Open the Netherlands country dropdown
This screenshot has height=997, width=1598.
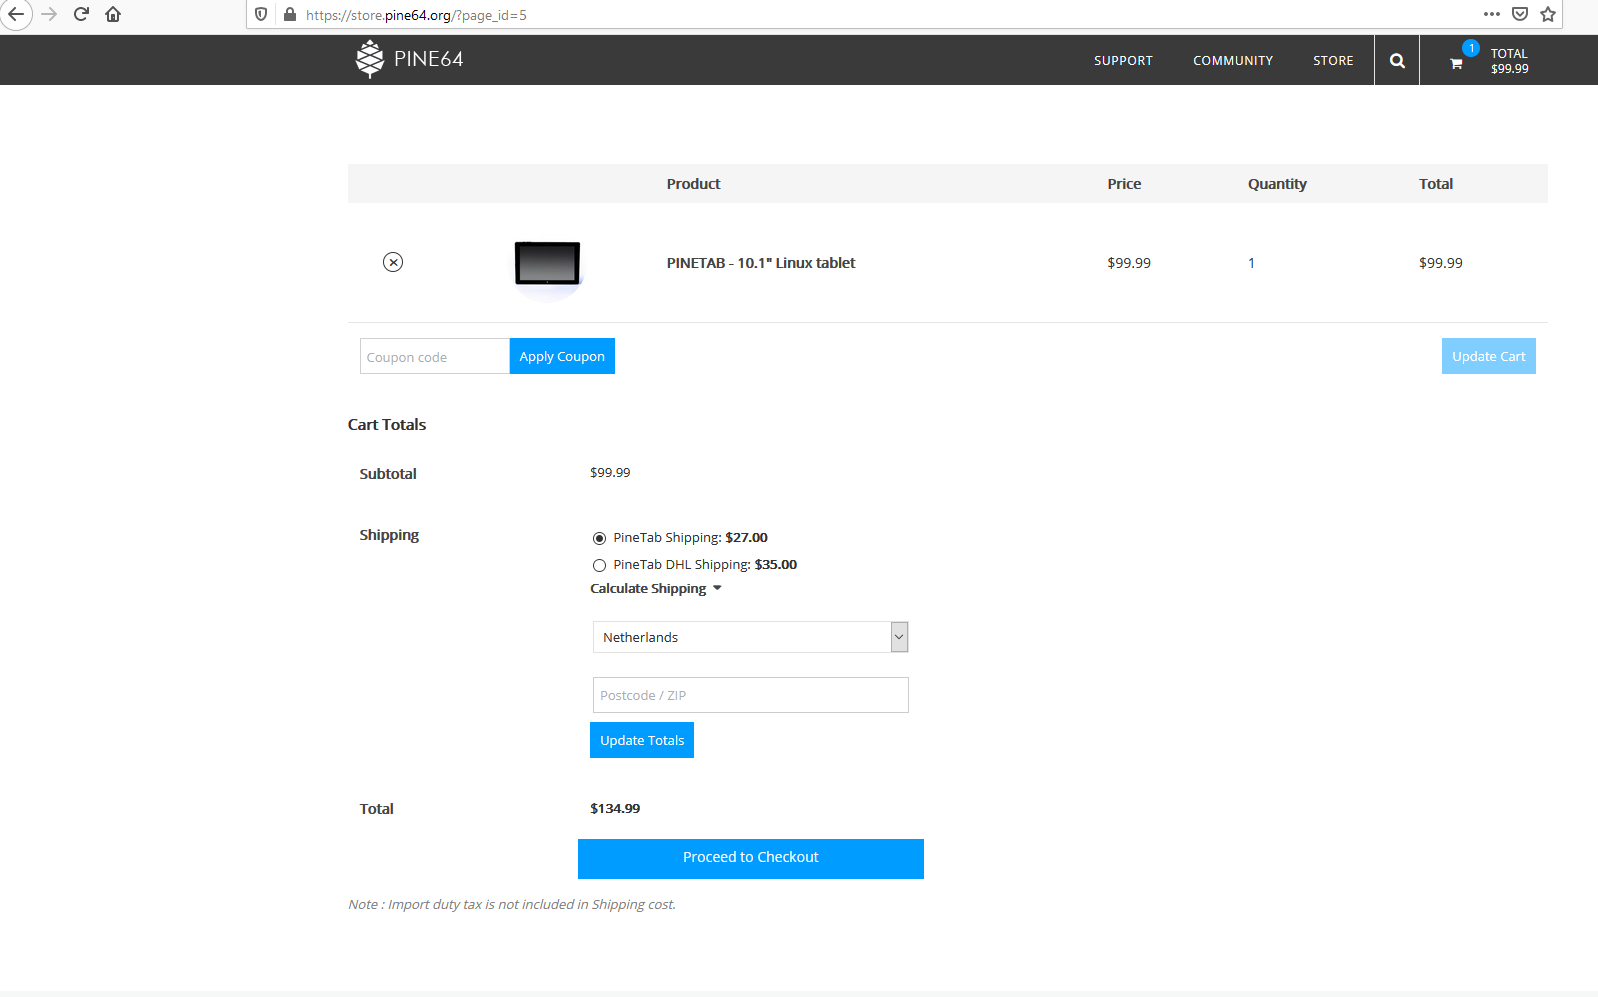pos(750,637)
